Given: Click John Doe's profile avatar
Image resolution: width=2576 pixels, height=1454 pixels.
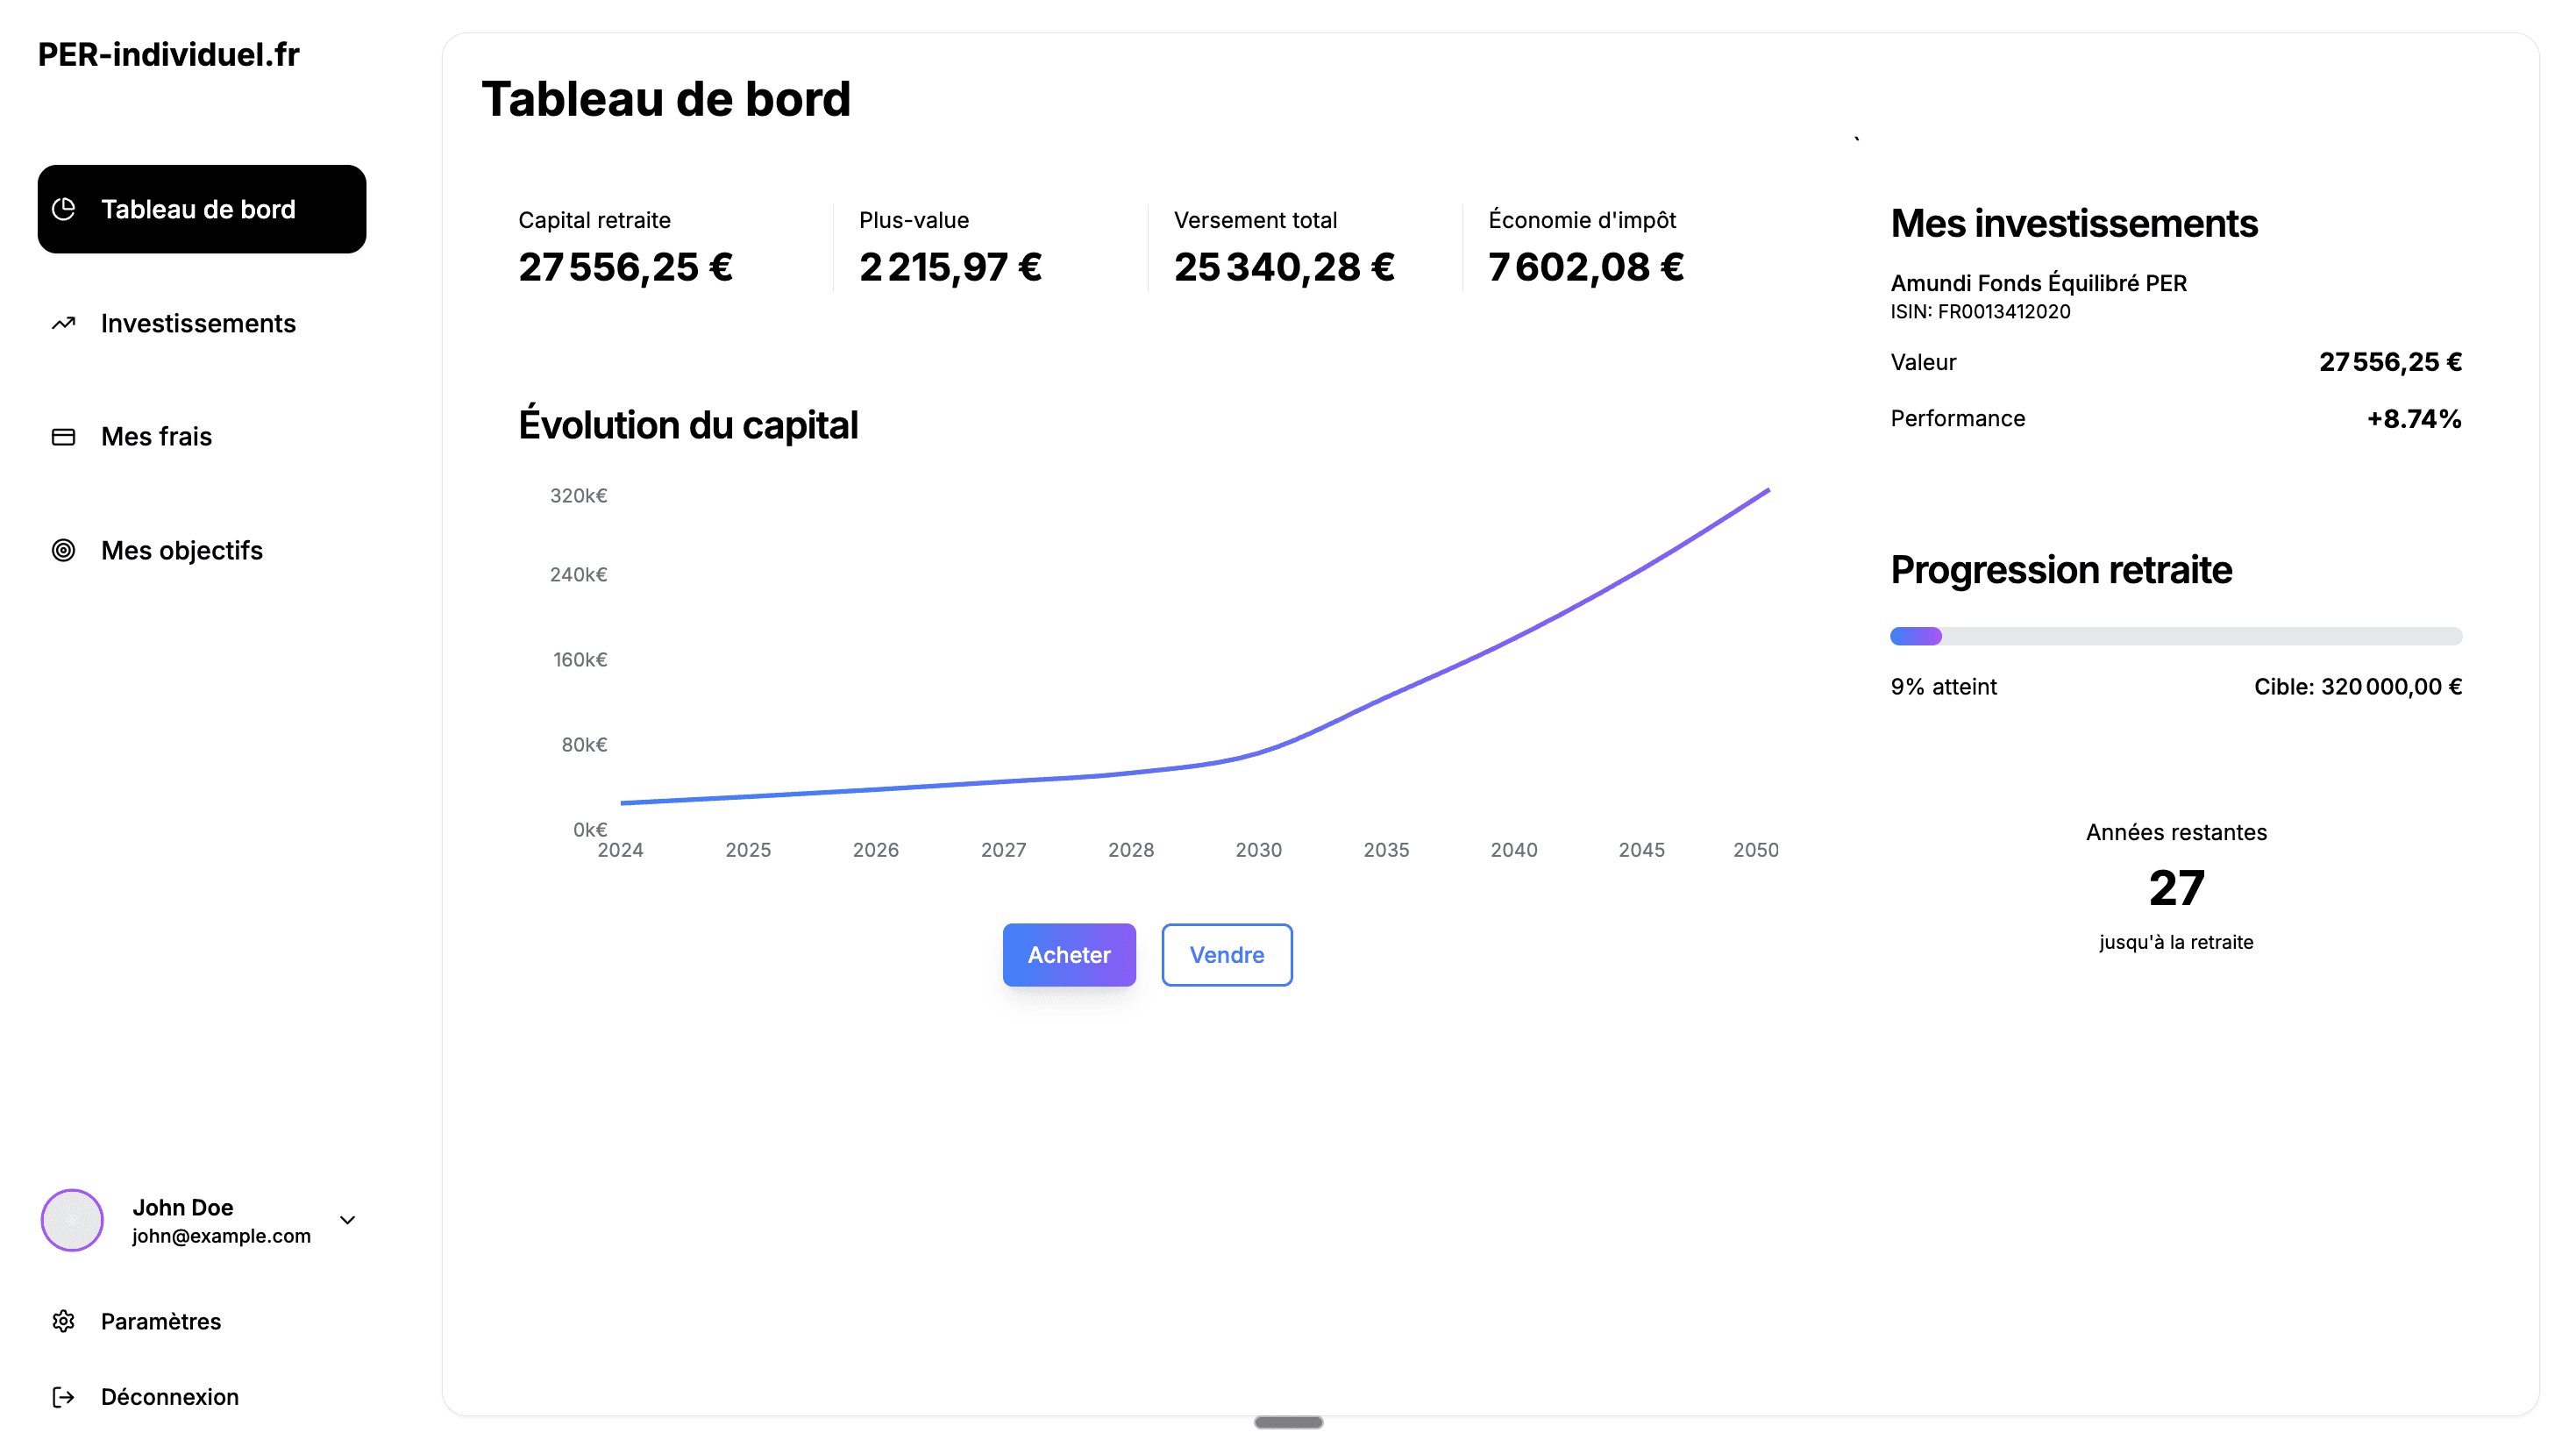Looking at the screenshot, I should pyautogui.click(x=71, y=1220).
